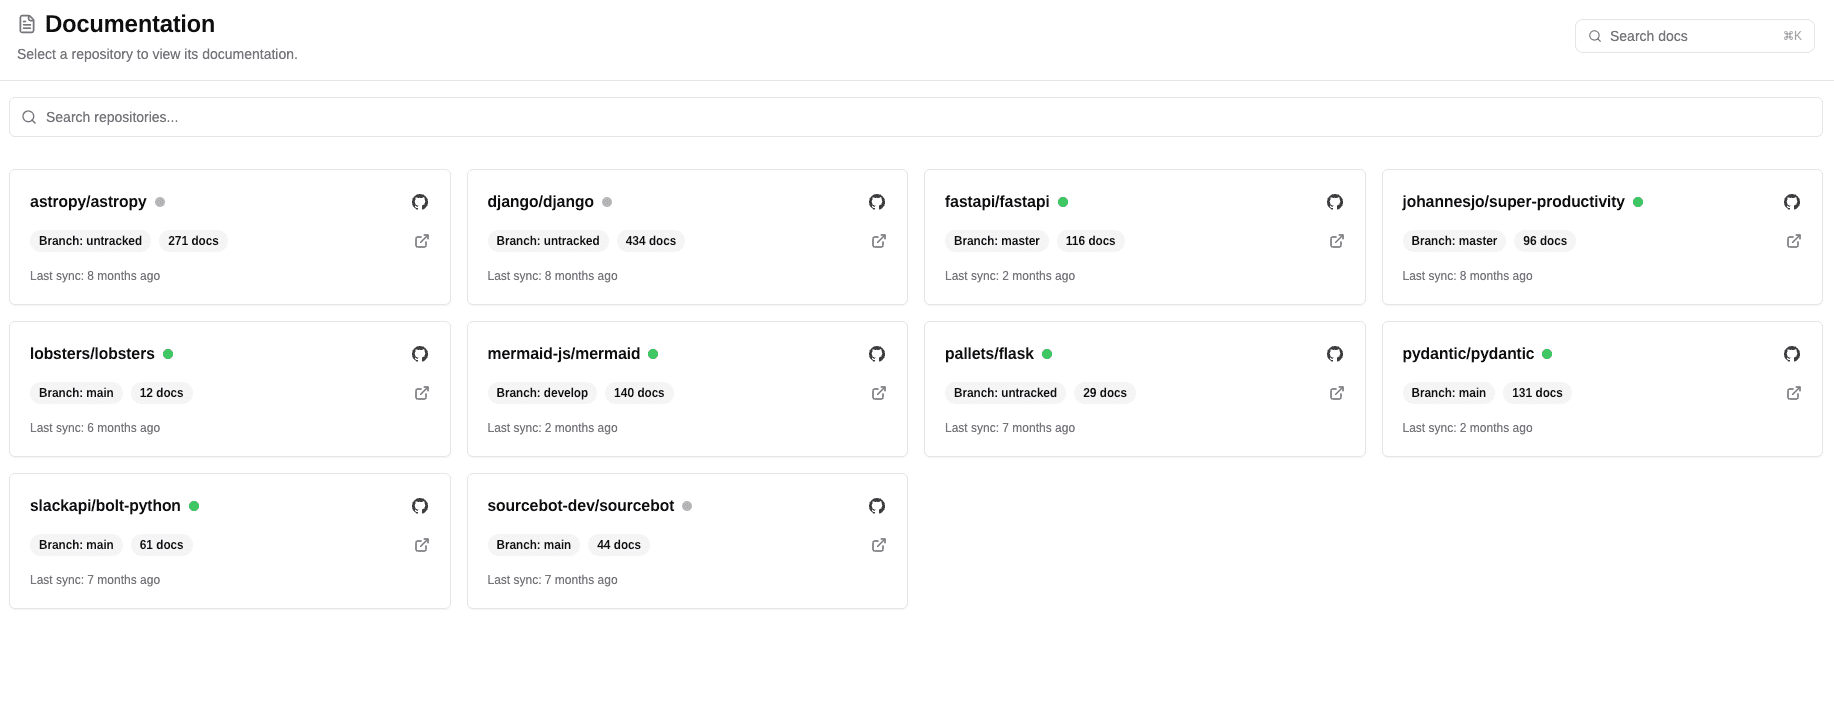This screenshot has width=1834, height=714.
Task: Click GitHub icon on lobsters/lobsters card
Action: [420, 354]
